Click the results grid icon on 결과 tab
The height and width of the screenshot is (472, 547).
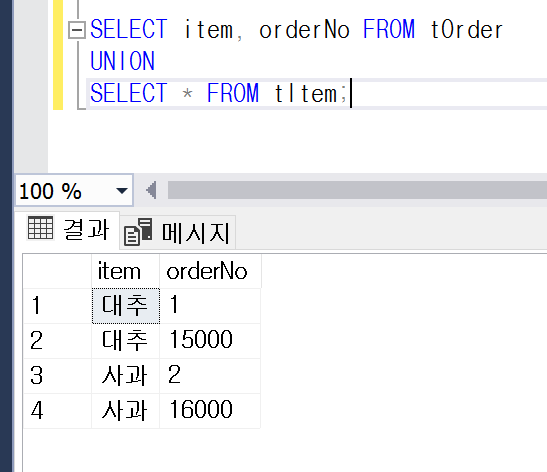40,227
